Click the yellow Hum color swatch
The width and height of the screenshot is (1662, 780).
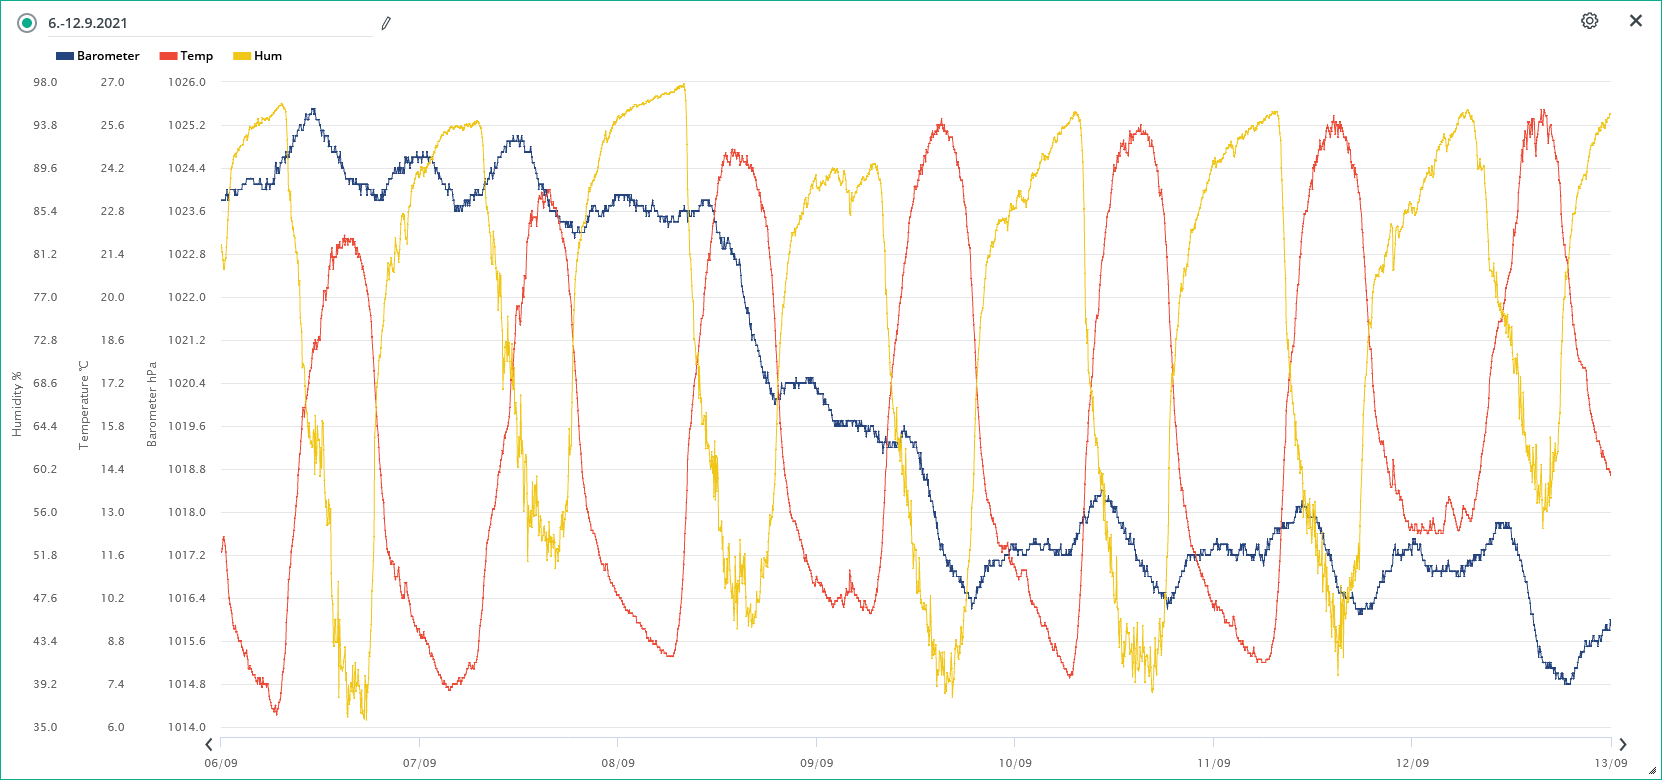click(x=242, y=56)
